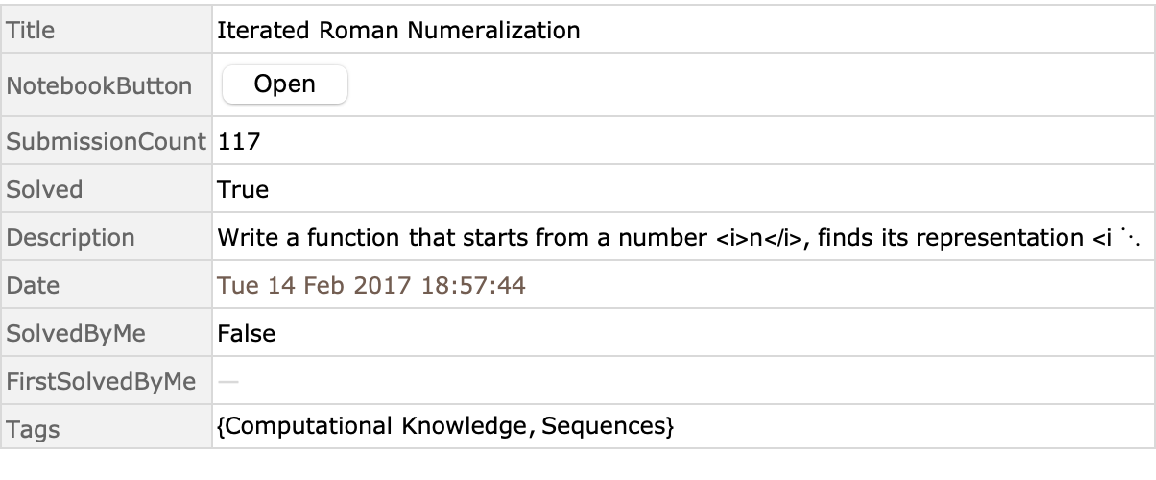Viewport: 1156px width, 480px height.
Task: Select the Date row label
Action: [x=33, y=286]
